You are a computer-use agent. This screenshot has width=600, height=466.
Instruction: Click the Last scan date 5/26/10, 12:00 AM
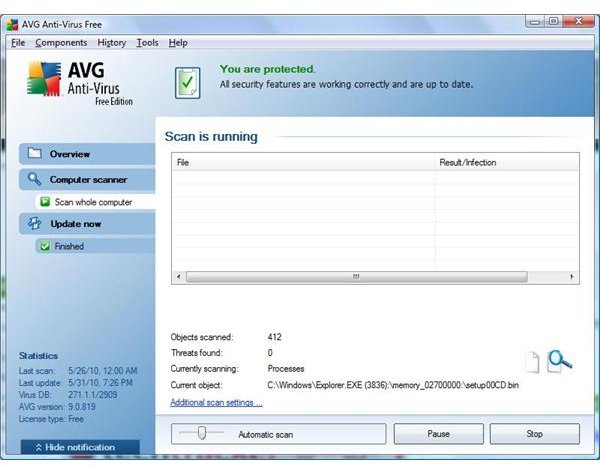[103, 371]
